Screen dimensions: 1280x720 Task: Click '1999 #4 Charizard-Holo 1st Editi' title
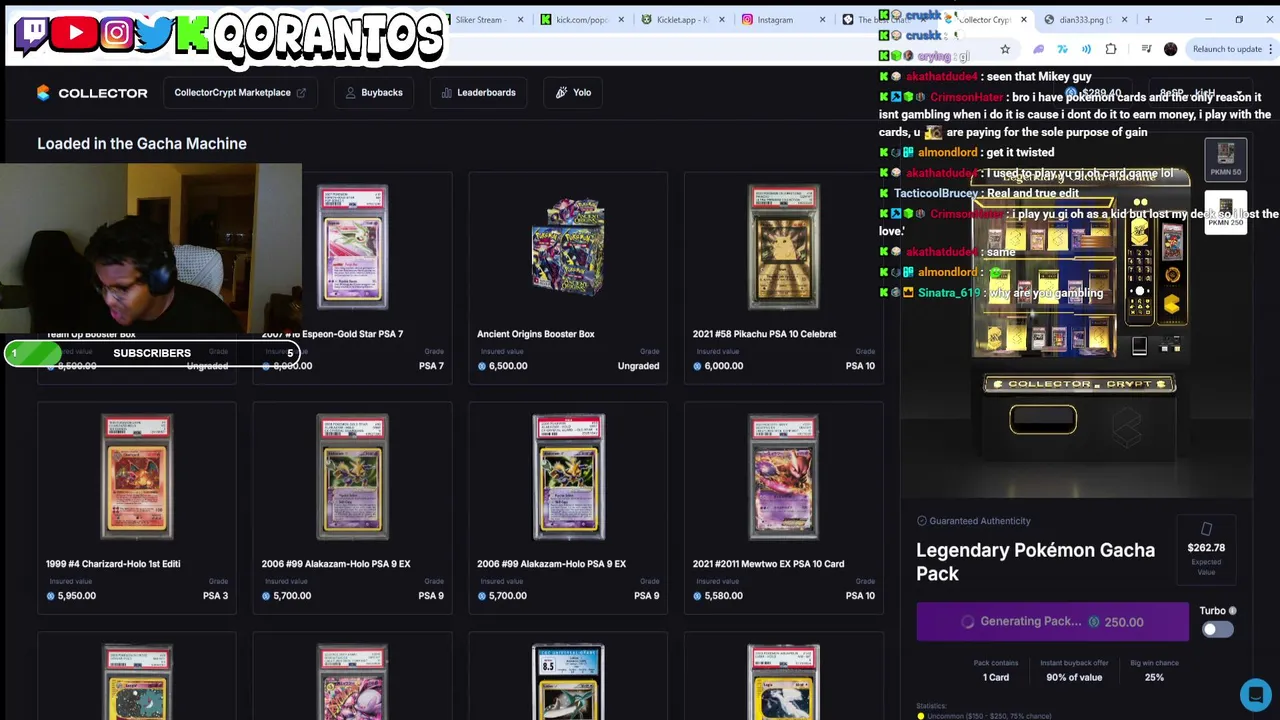tap(113, 564)
